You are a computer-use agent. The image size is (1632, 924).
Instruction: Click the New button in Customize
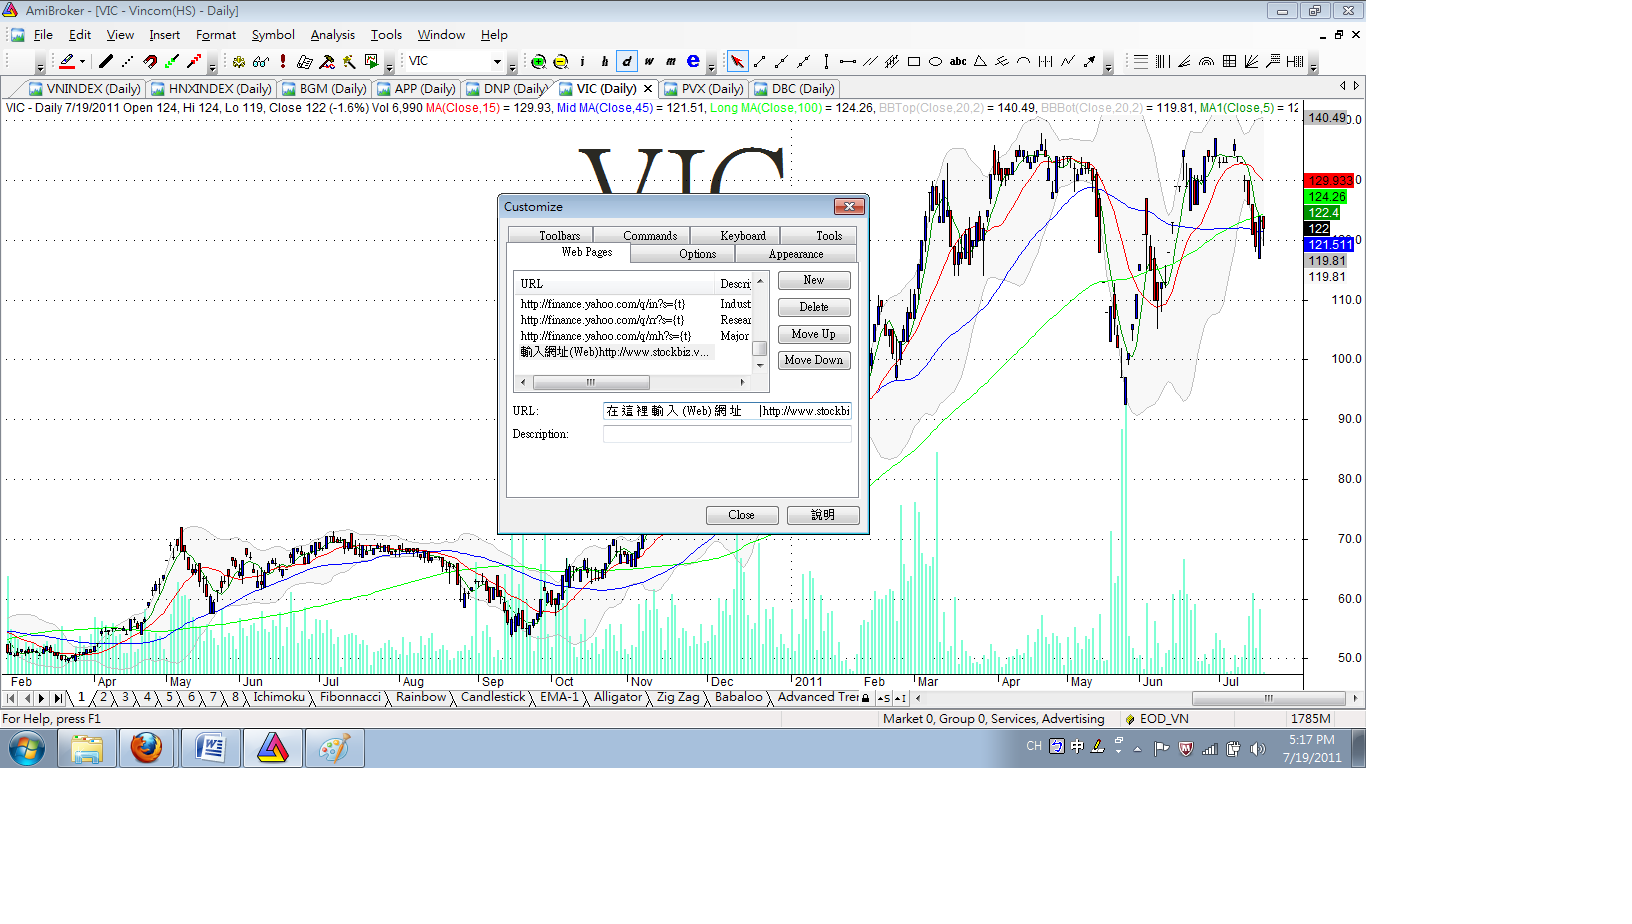(x=814, y=281)
